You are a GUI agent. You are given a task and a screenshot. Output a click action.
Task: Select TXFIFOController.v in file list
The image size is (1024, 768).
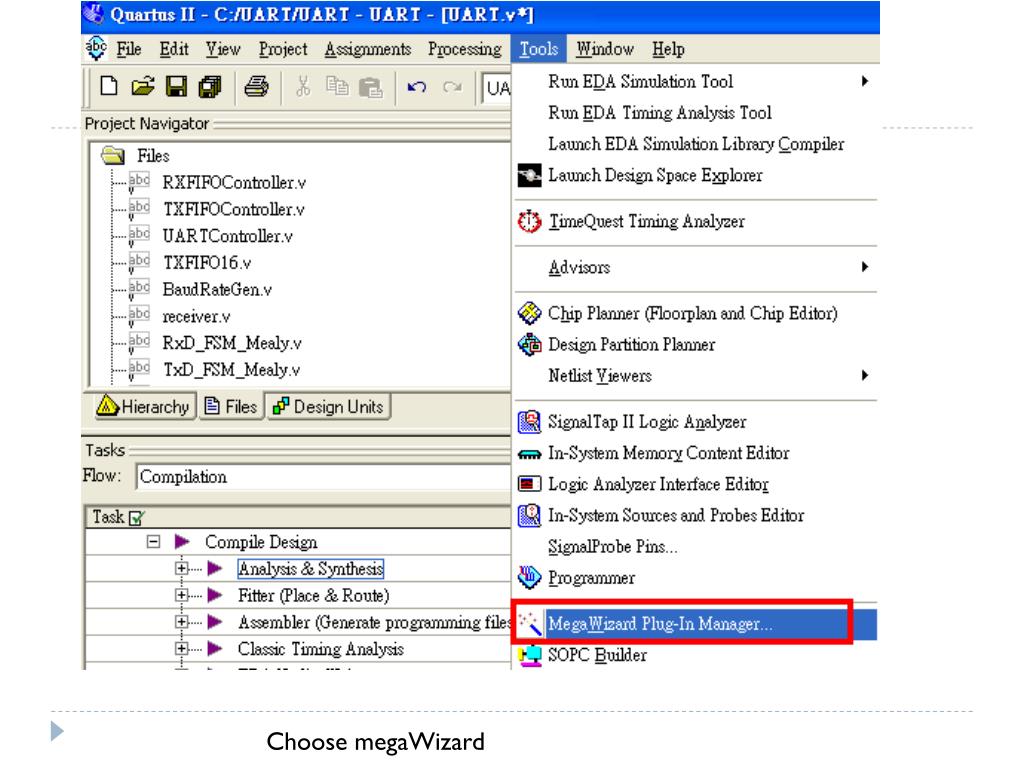233,209
